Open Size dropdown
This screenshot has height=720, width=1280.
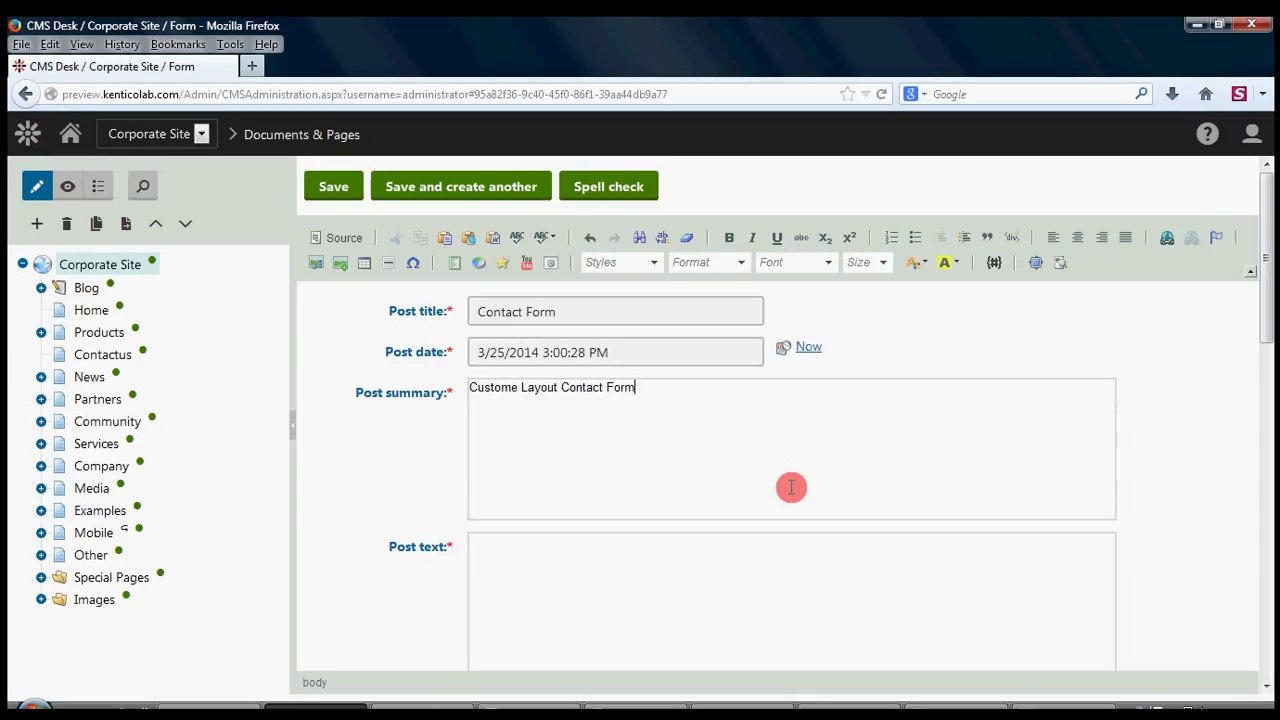(x=866, y=263)
